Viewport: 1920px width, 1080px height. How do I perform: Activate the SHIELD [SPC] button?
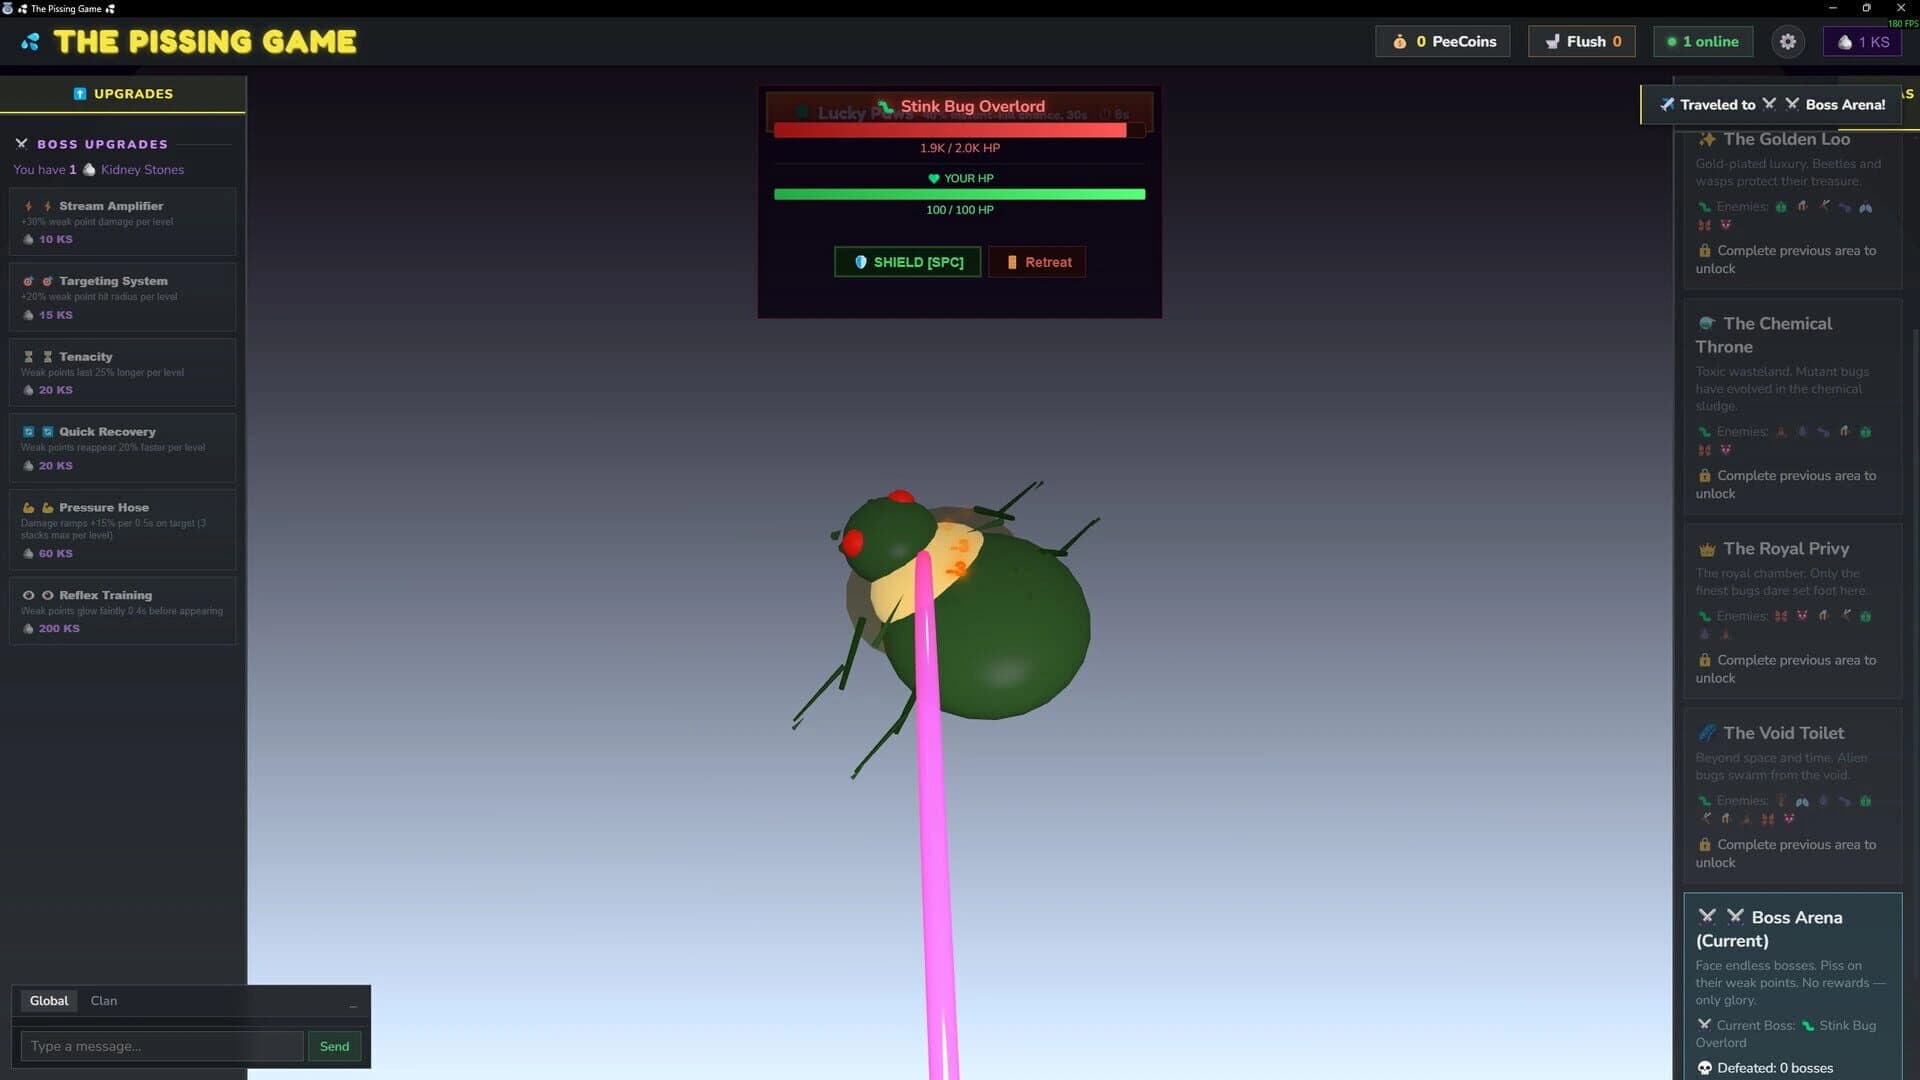tap(907, 261)
